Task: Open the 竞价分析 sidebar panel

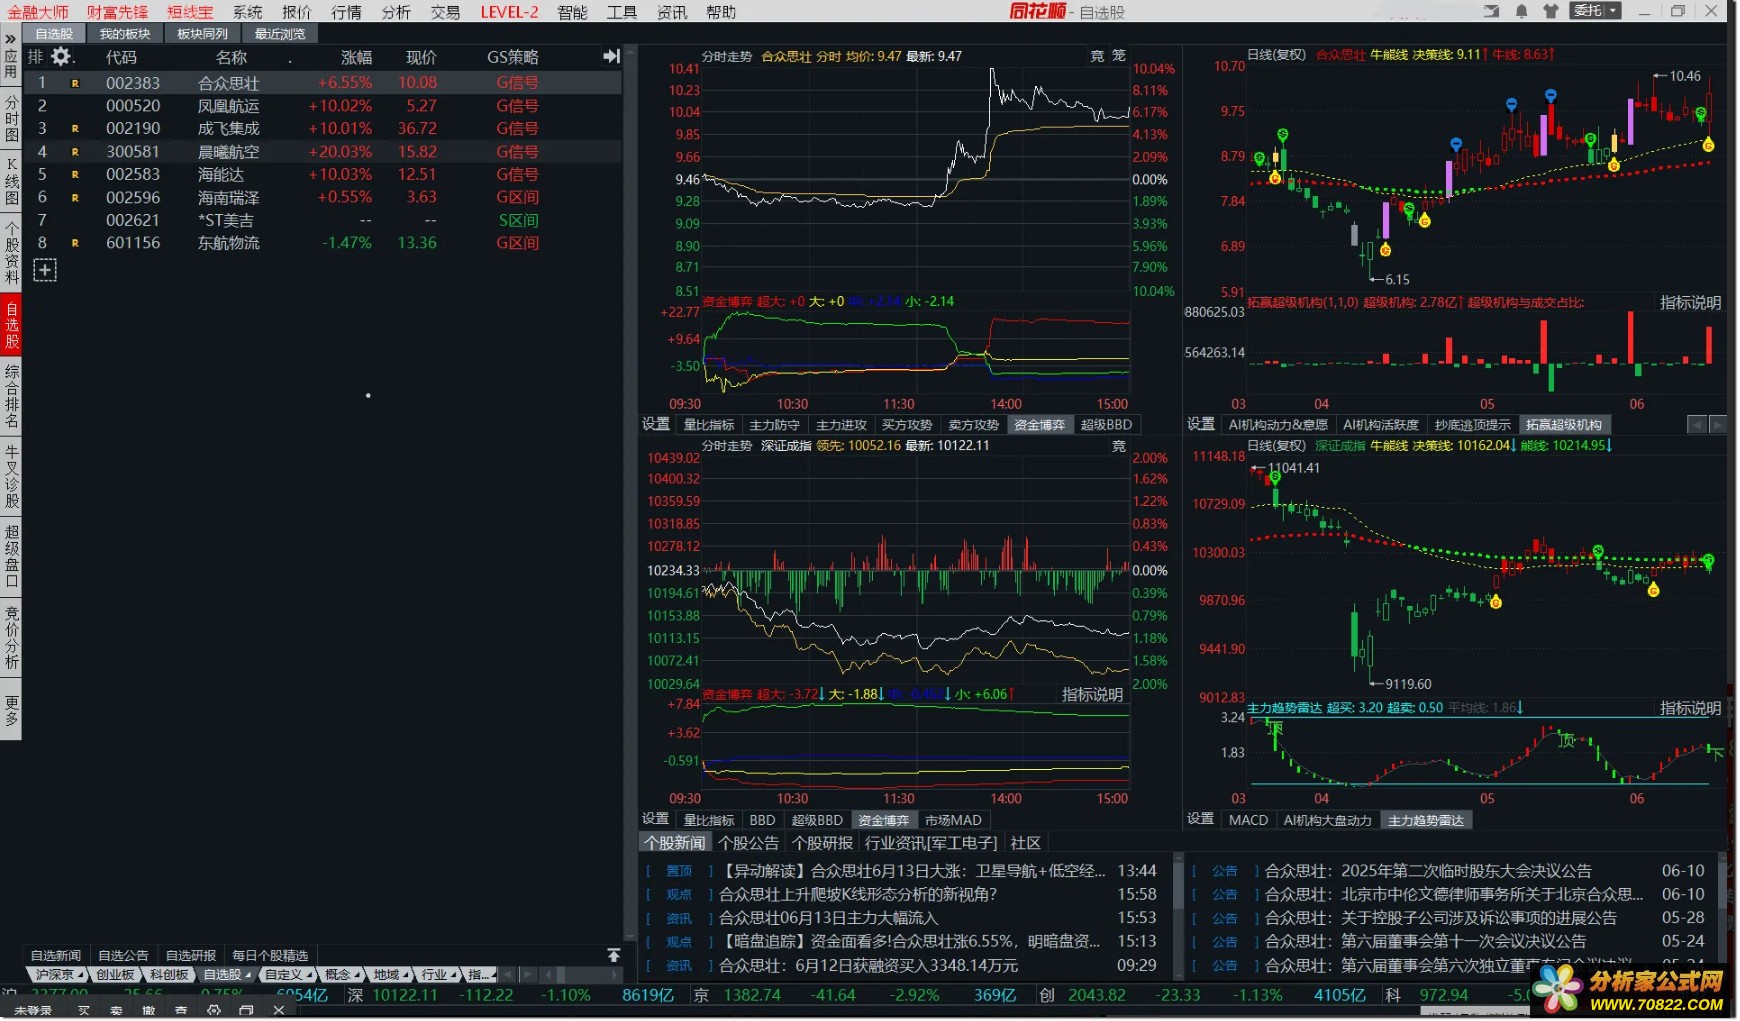Action: tap(11, 637)
